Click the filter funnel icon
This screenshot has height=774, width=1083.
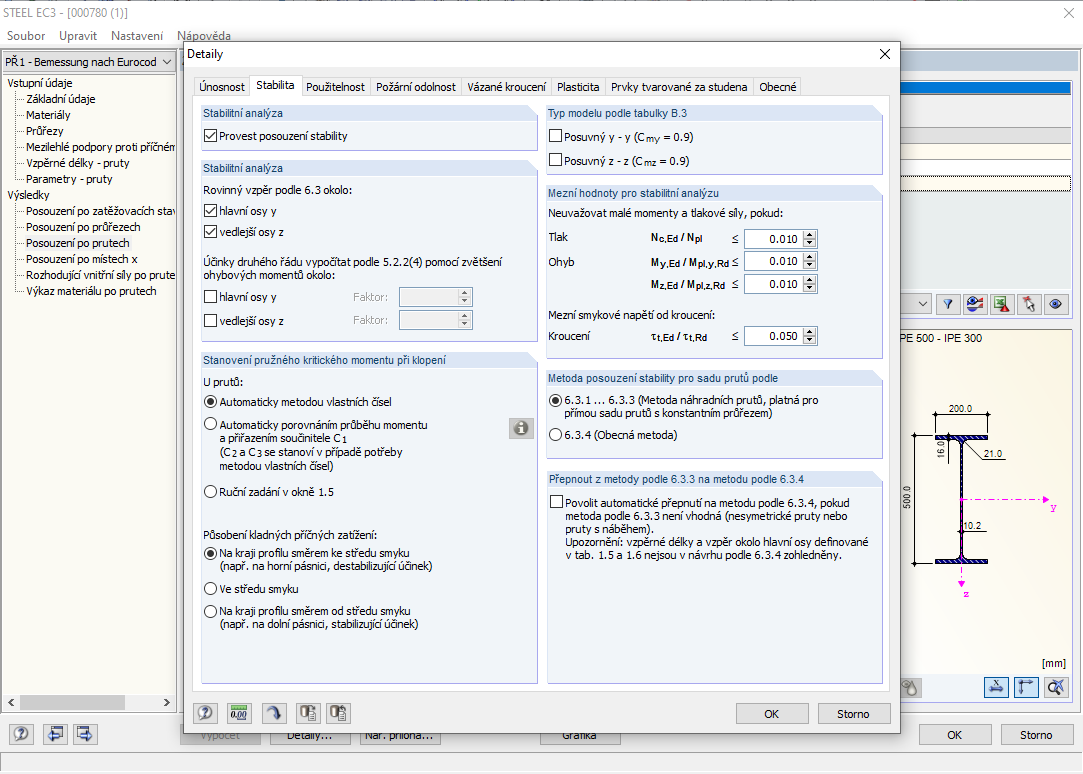(x=948, y=304)
